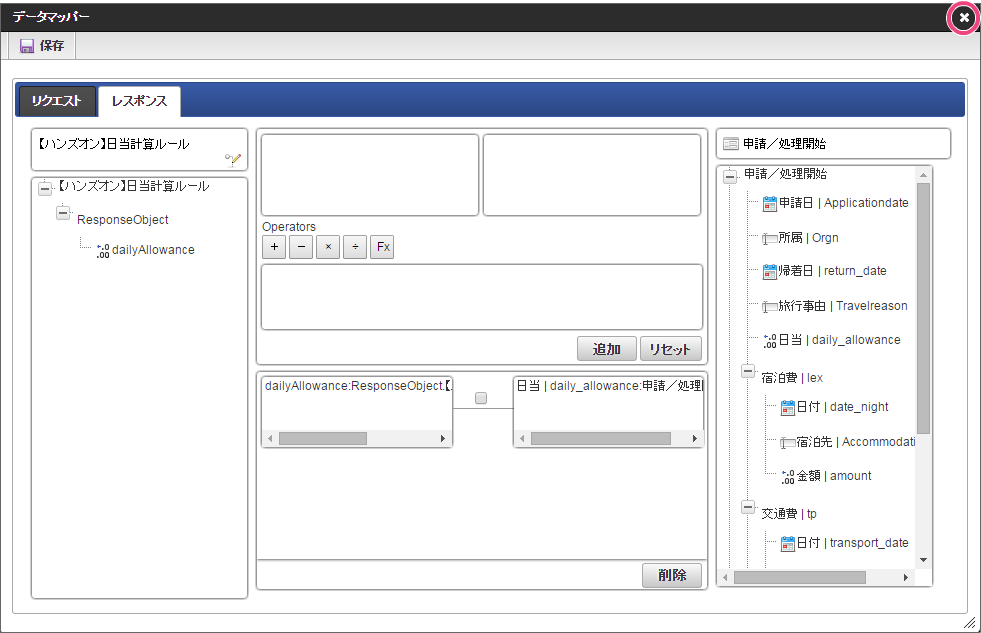
Task: Click text field icon beside 宿泊先
Action: coord(788,443)
